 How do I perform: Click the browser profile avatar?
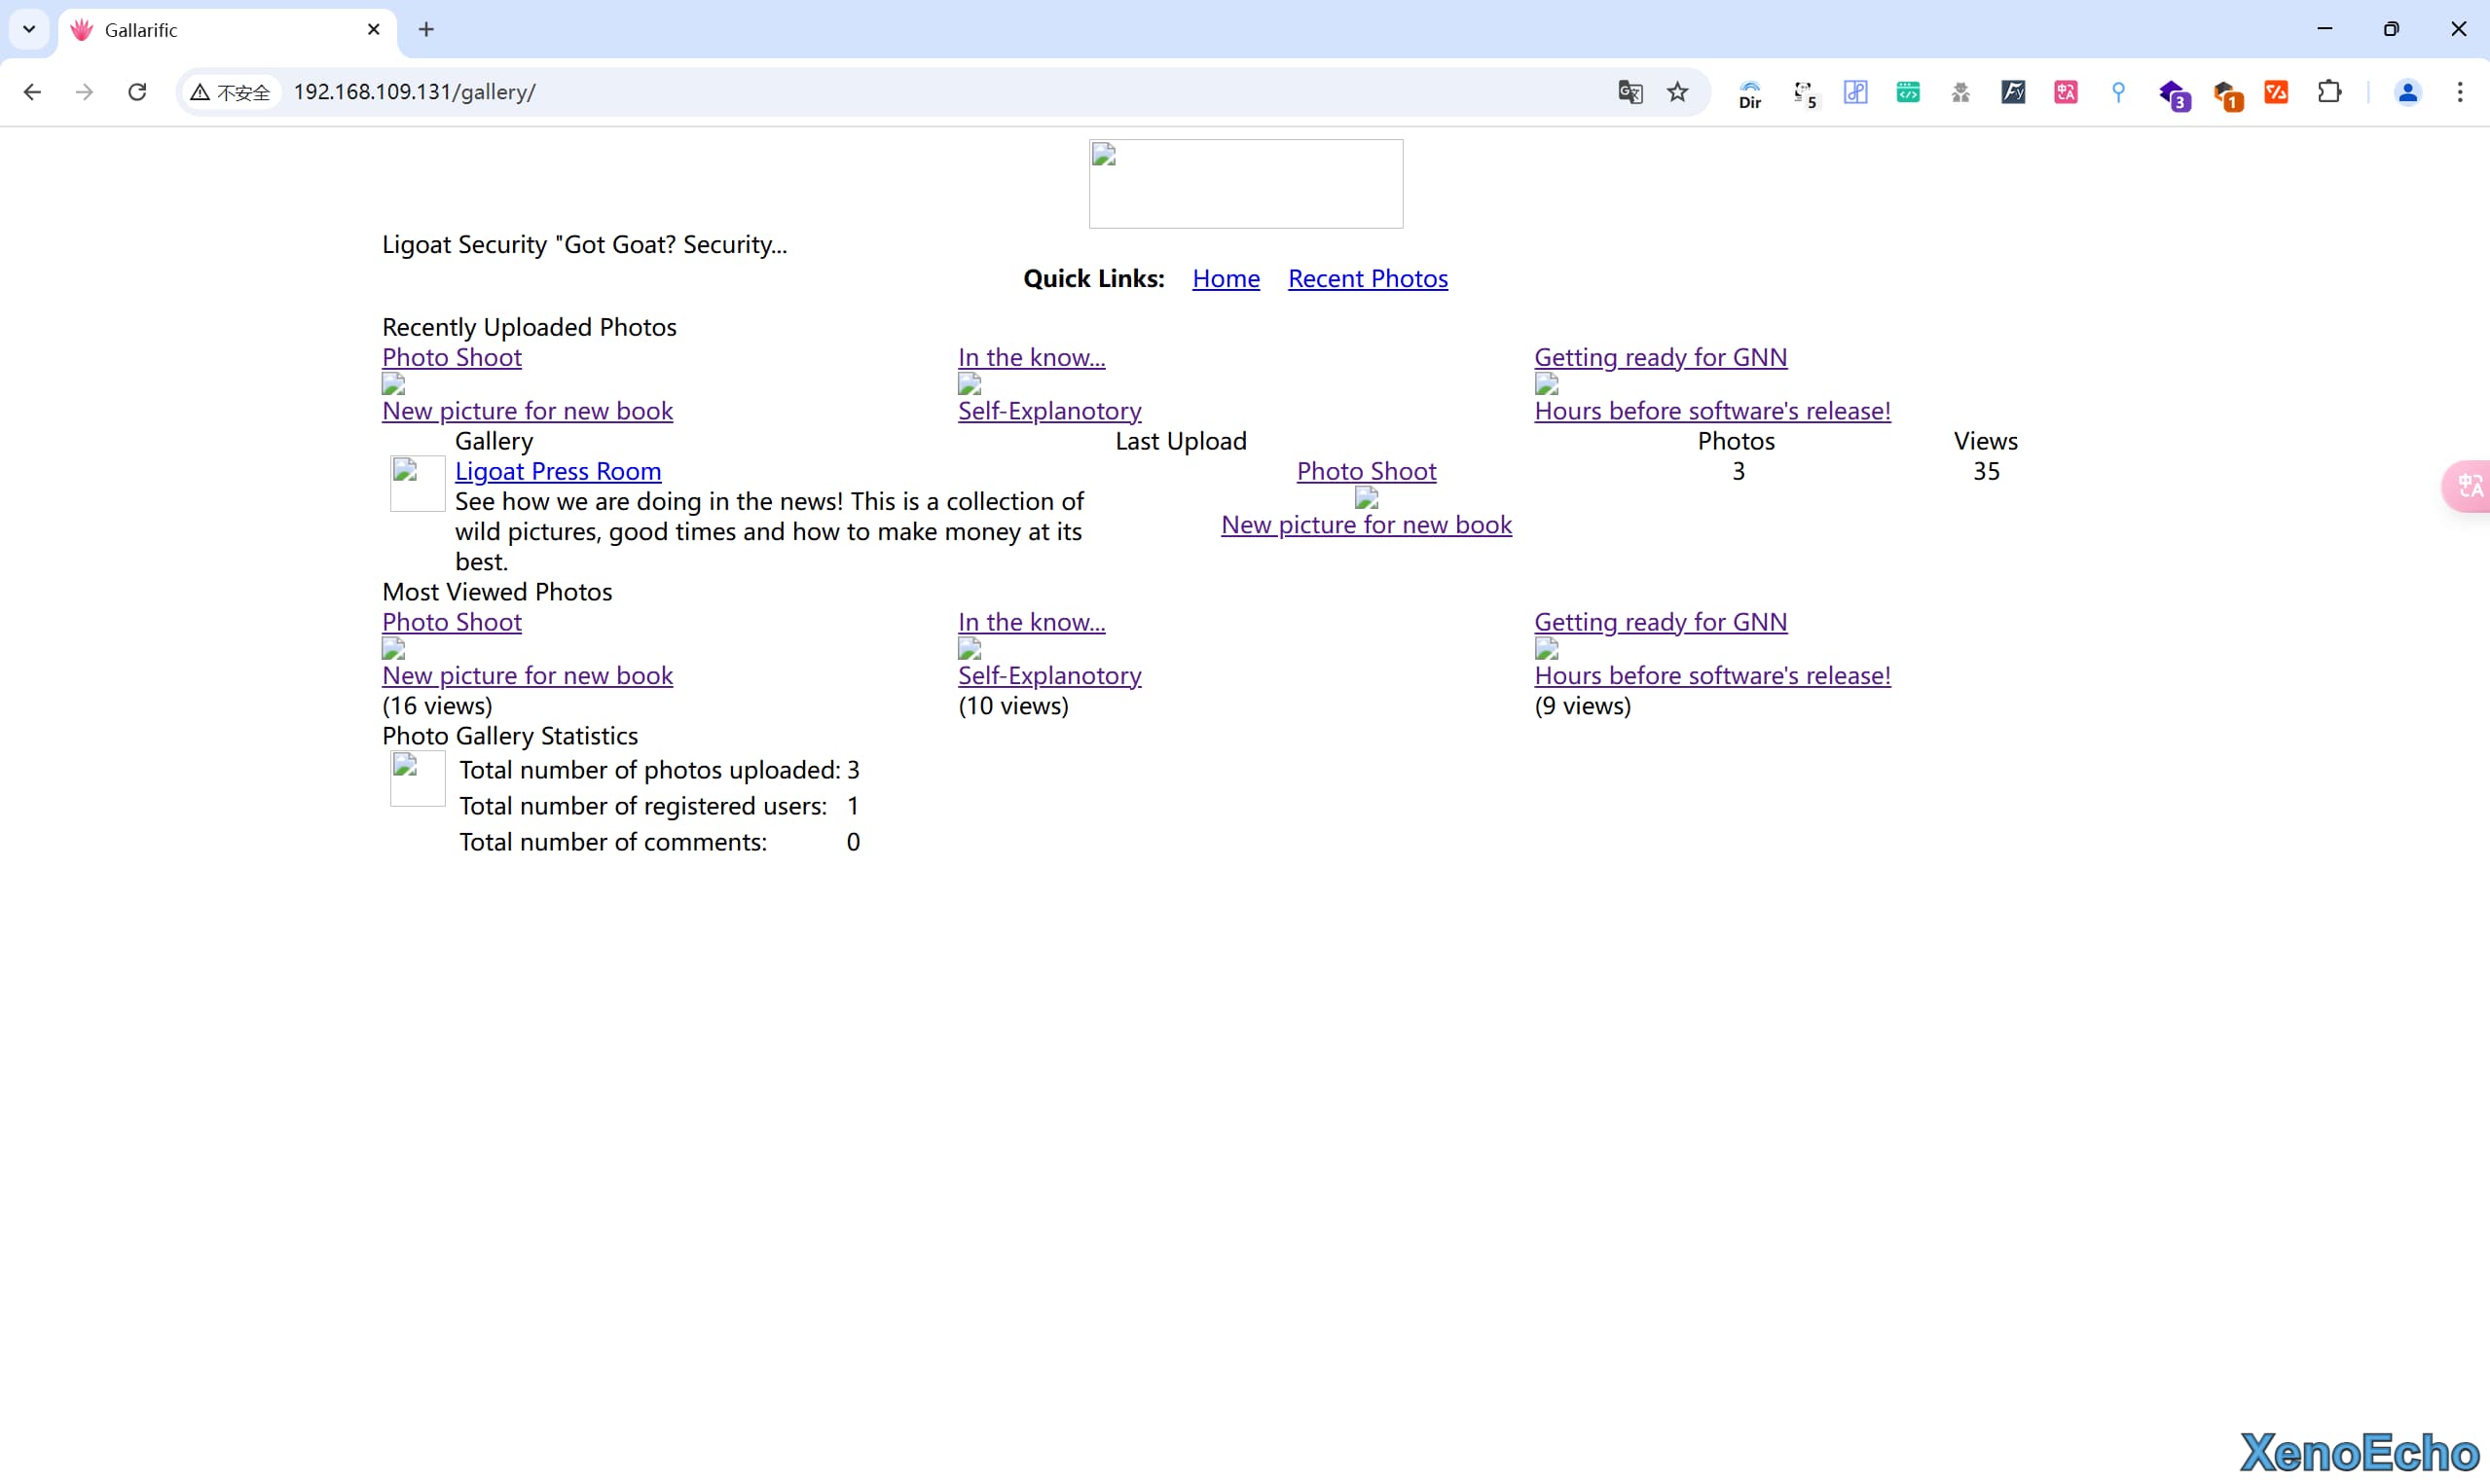(x=2408, y=92)
